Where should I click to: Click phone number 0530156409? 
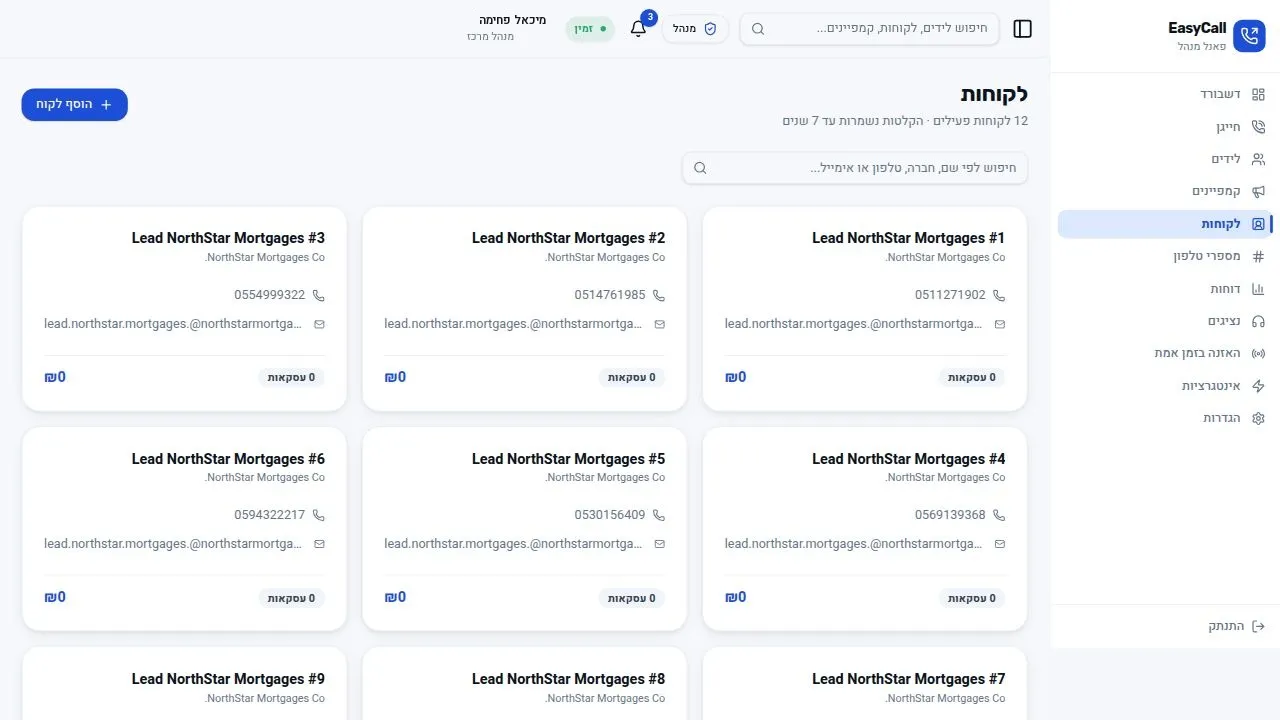coord(610,515)
